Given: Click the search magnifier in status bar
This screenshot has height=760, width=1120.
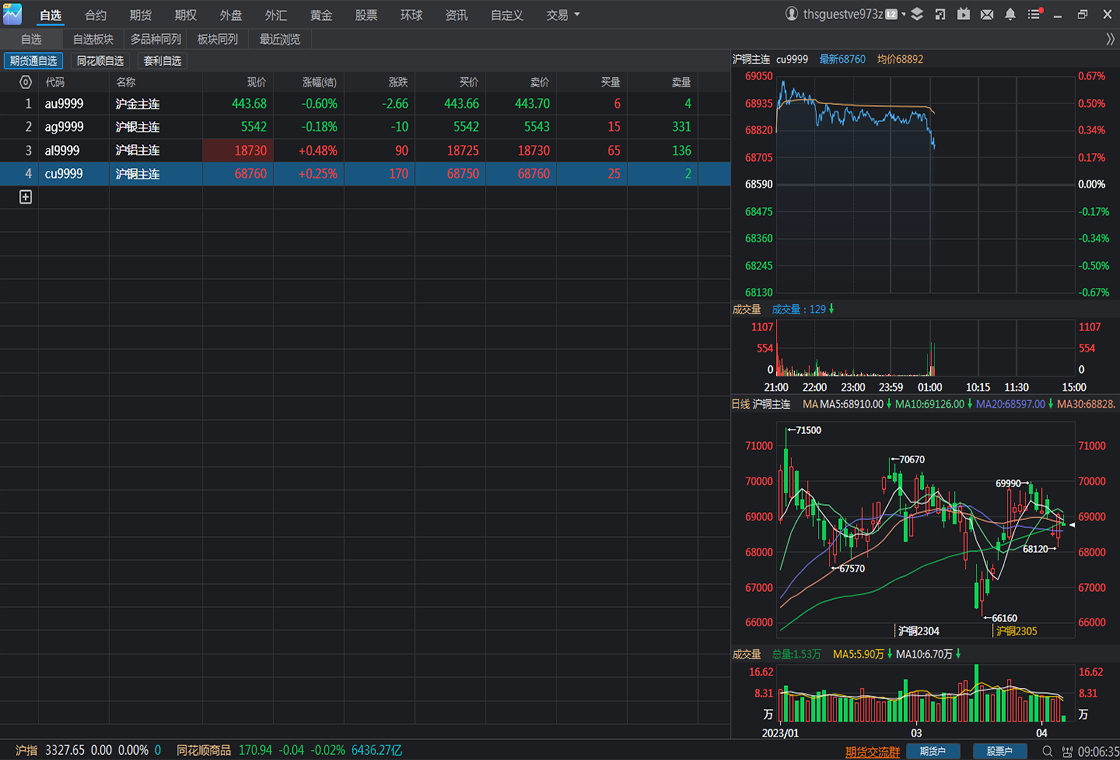Looking at the screenshot, I should pyautogui.click(x=1047, y=751).
